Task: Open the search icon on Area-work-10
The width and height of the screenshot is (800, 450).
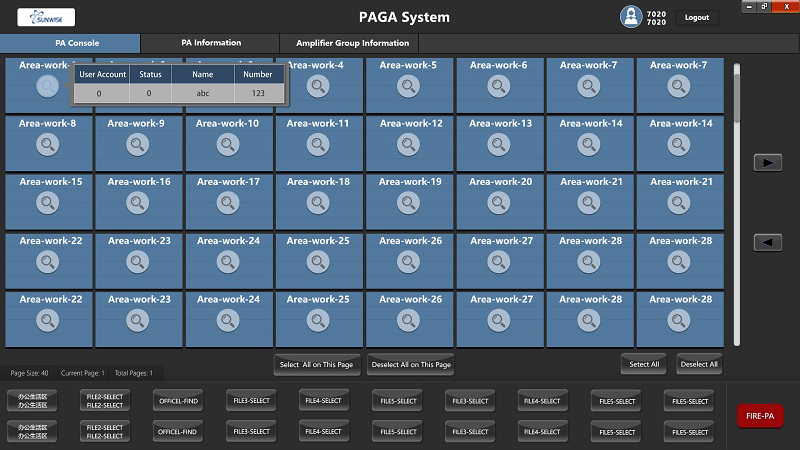Action: click(x=227, y=145)
